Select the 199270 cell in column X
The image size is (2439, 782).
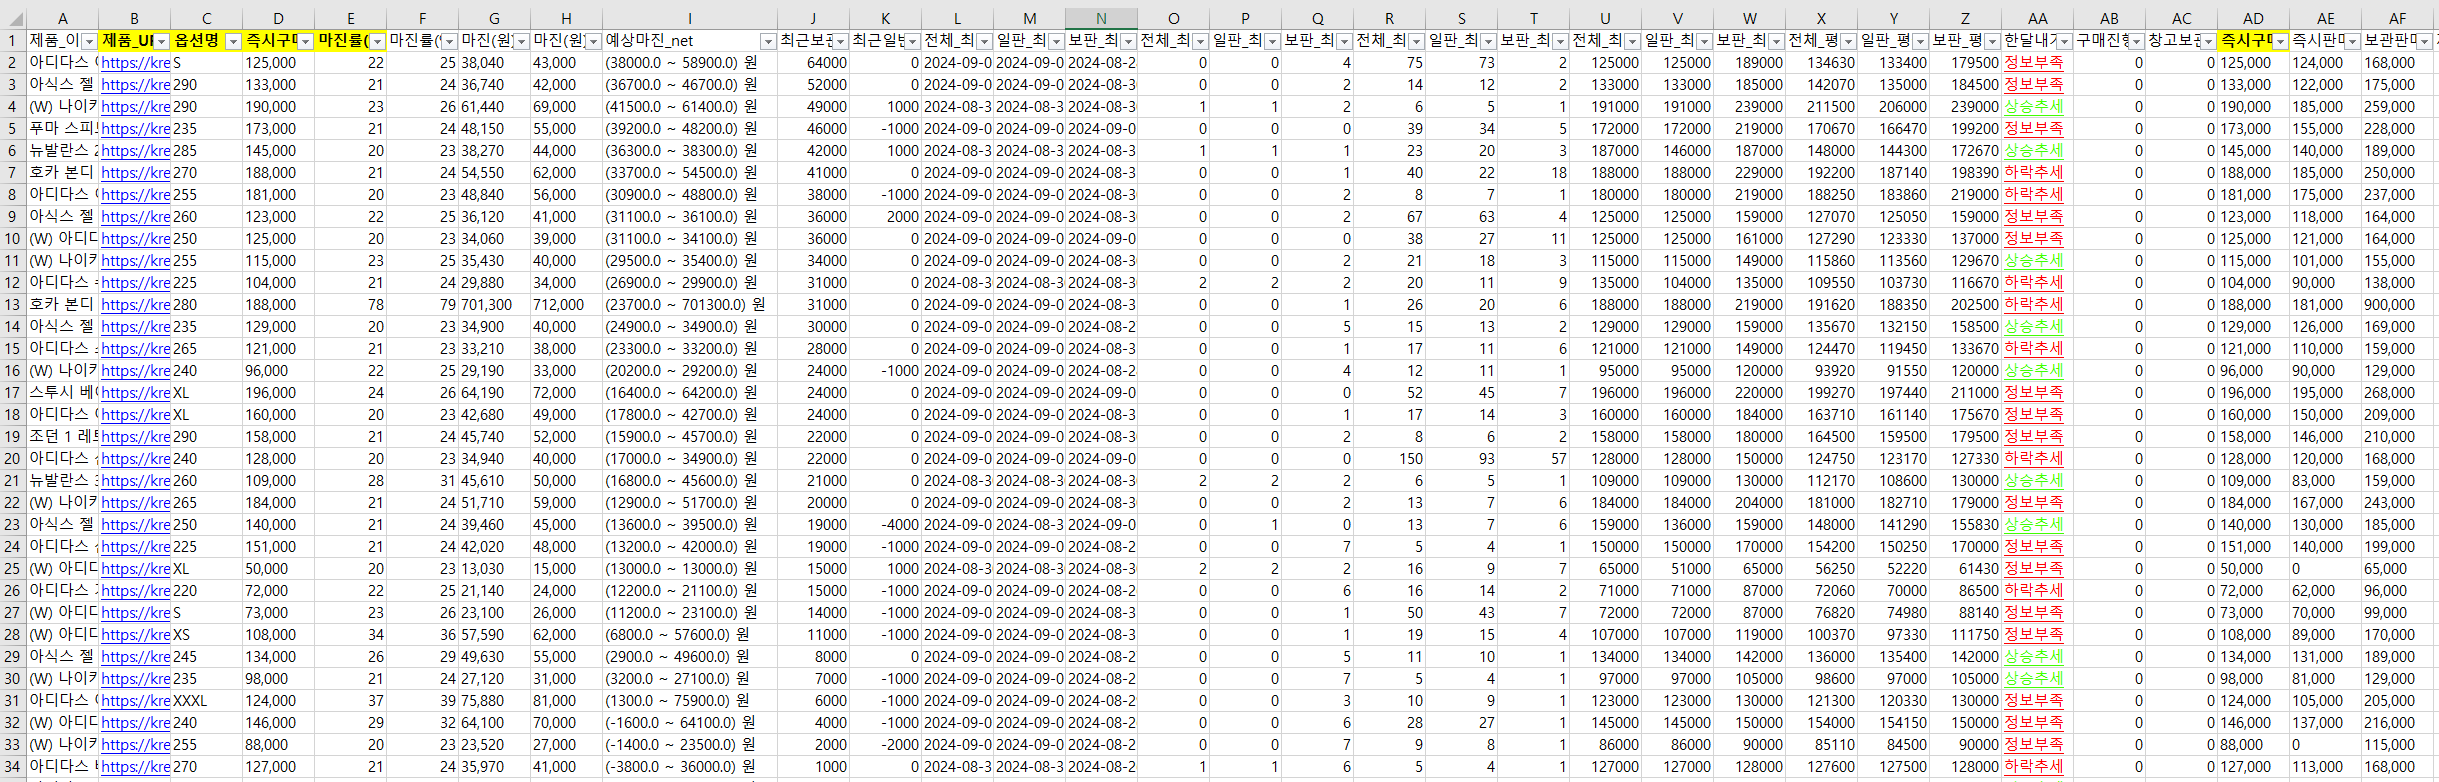point(1821,393)
